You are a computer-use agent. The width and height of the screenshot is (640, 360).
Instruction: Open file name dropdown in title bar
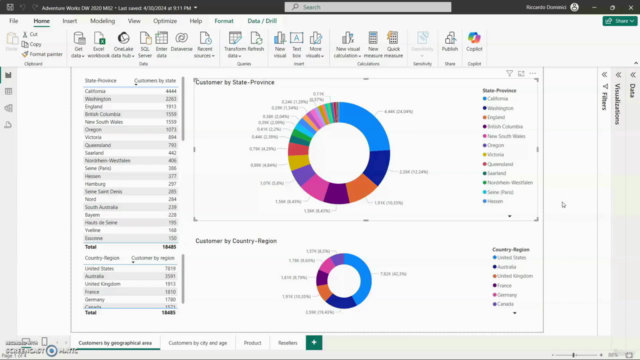click(196, 8)
